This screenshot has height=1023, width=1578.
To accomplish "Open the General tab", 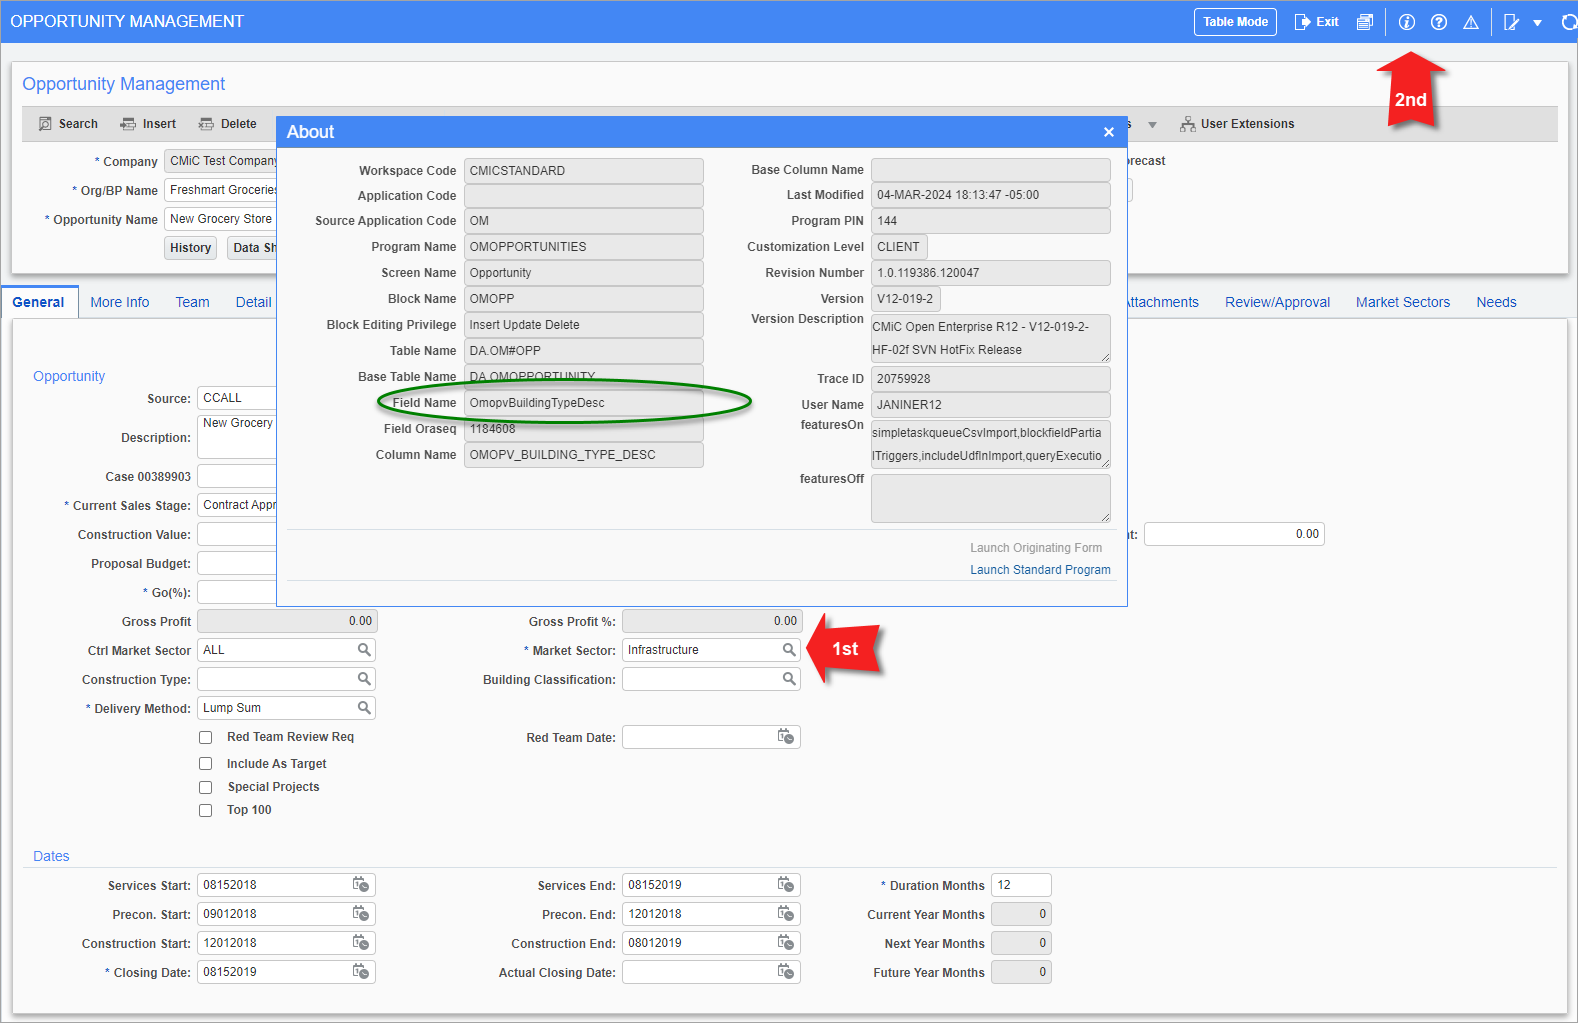I will pyautogui.click(x=39, y=302).
